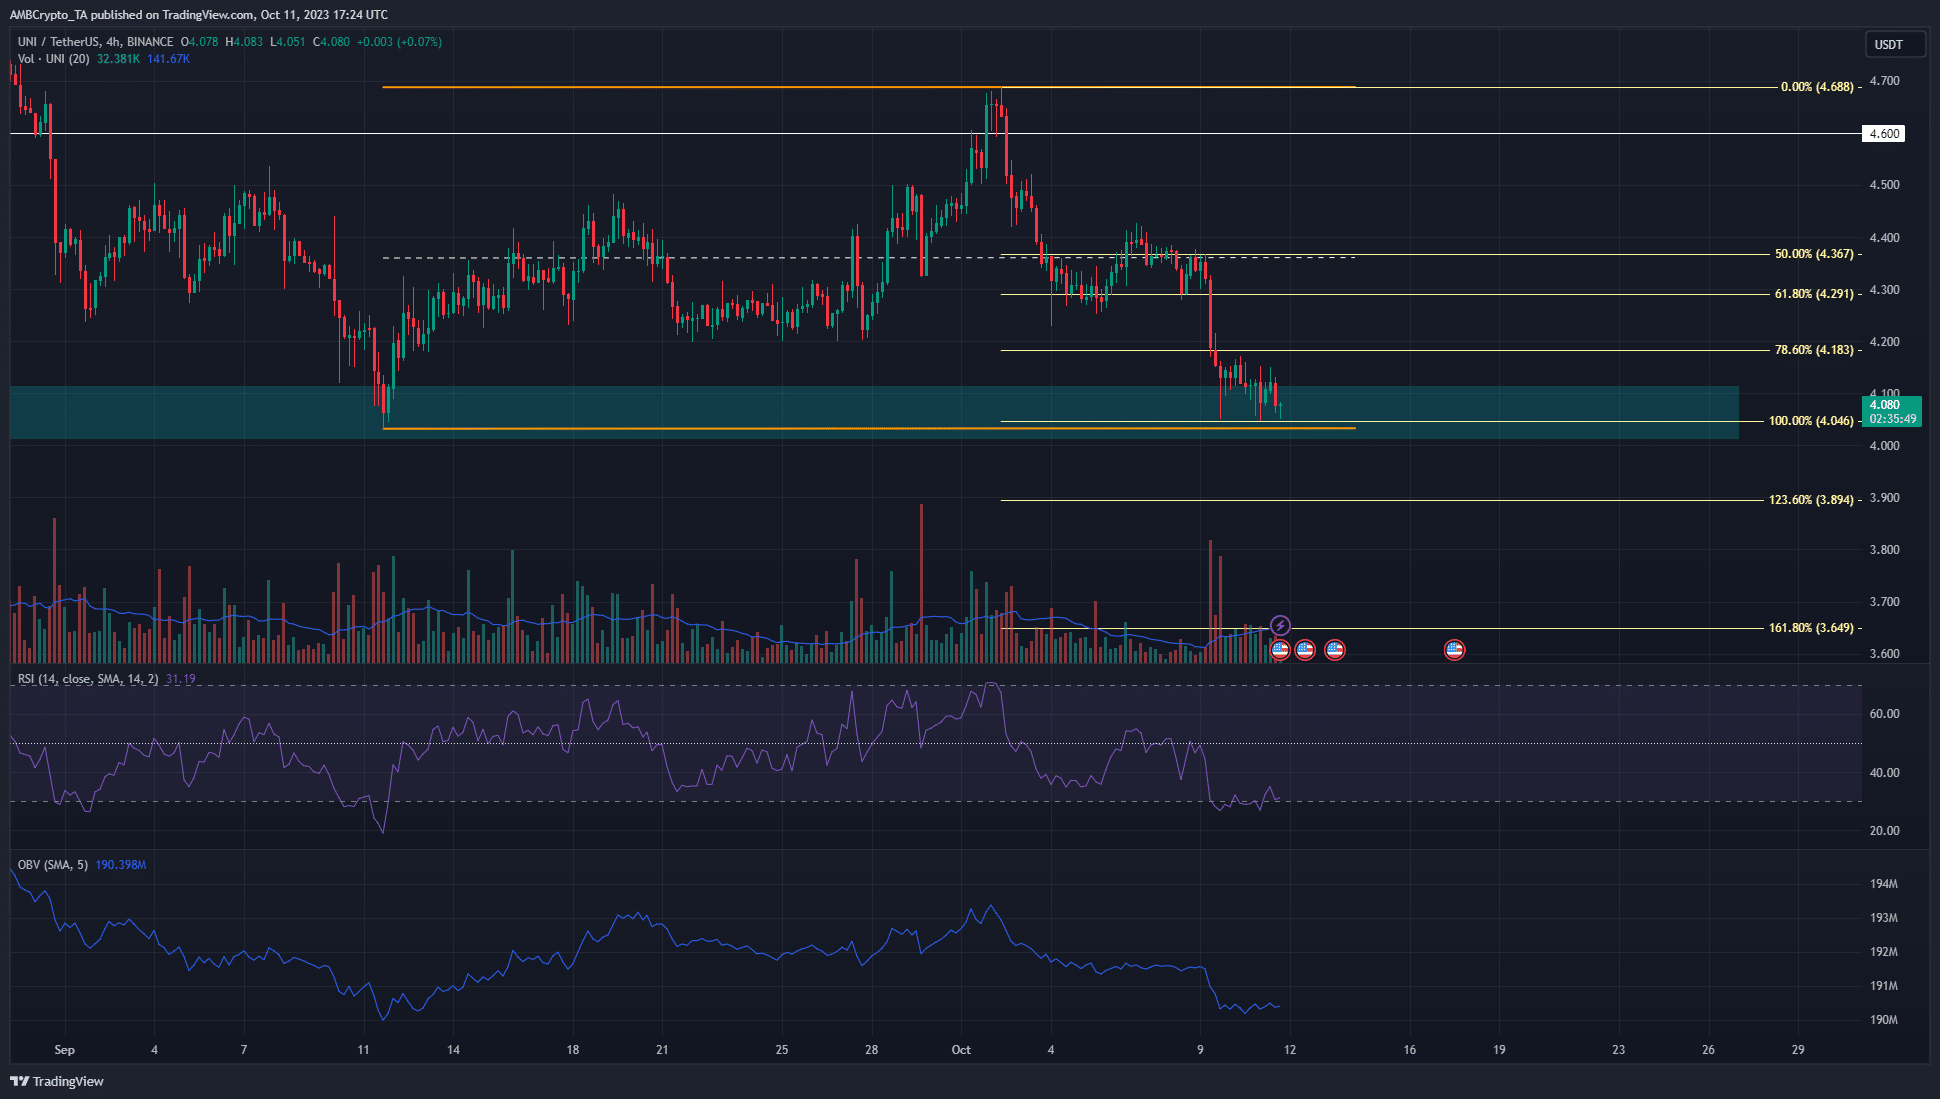
Task: Click the TradingView logo at bottom left
Action: [57, 1081]
